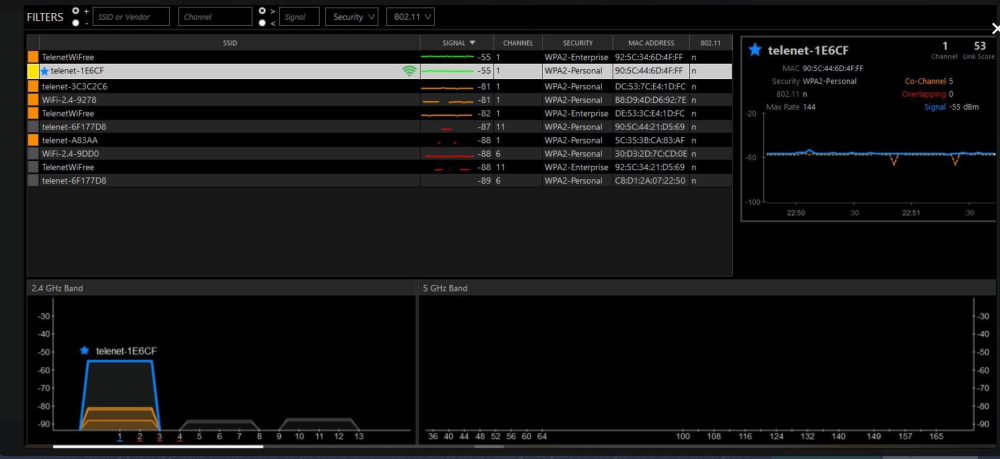1000x459 pixels.
Task: Select the telenet-1E6CF SSID name
Action: pyautogui.click(x=77, y=71)
